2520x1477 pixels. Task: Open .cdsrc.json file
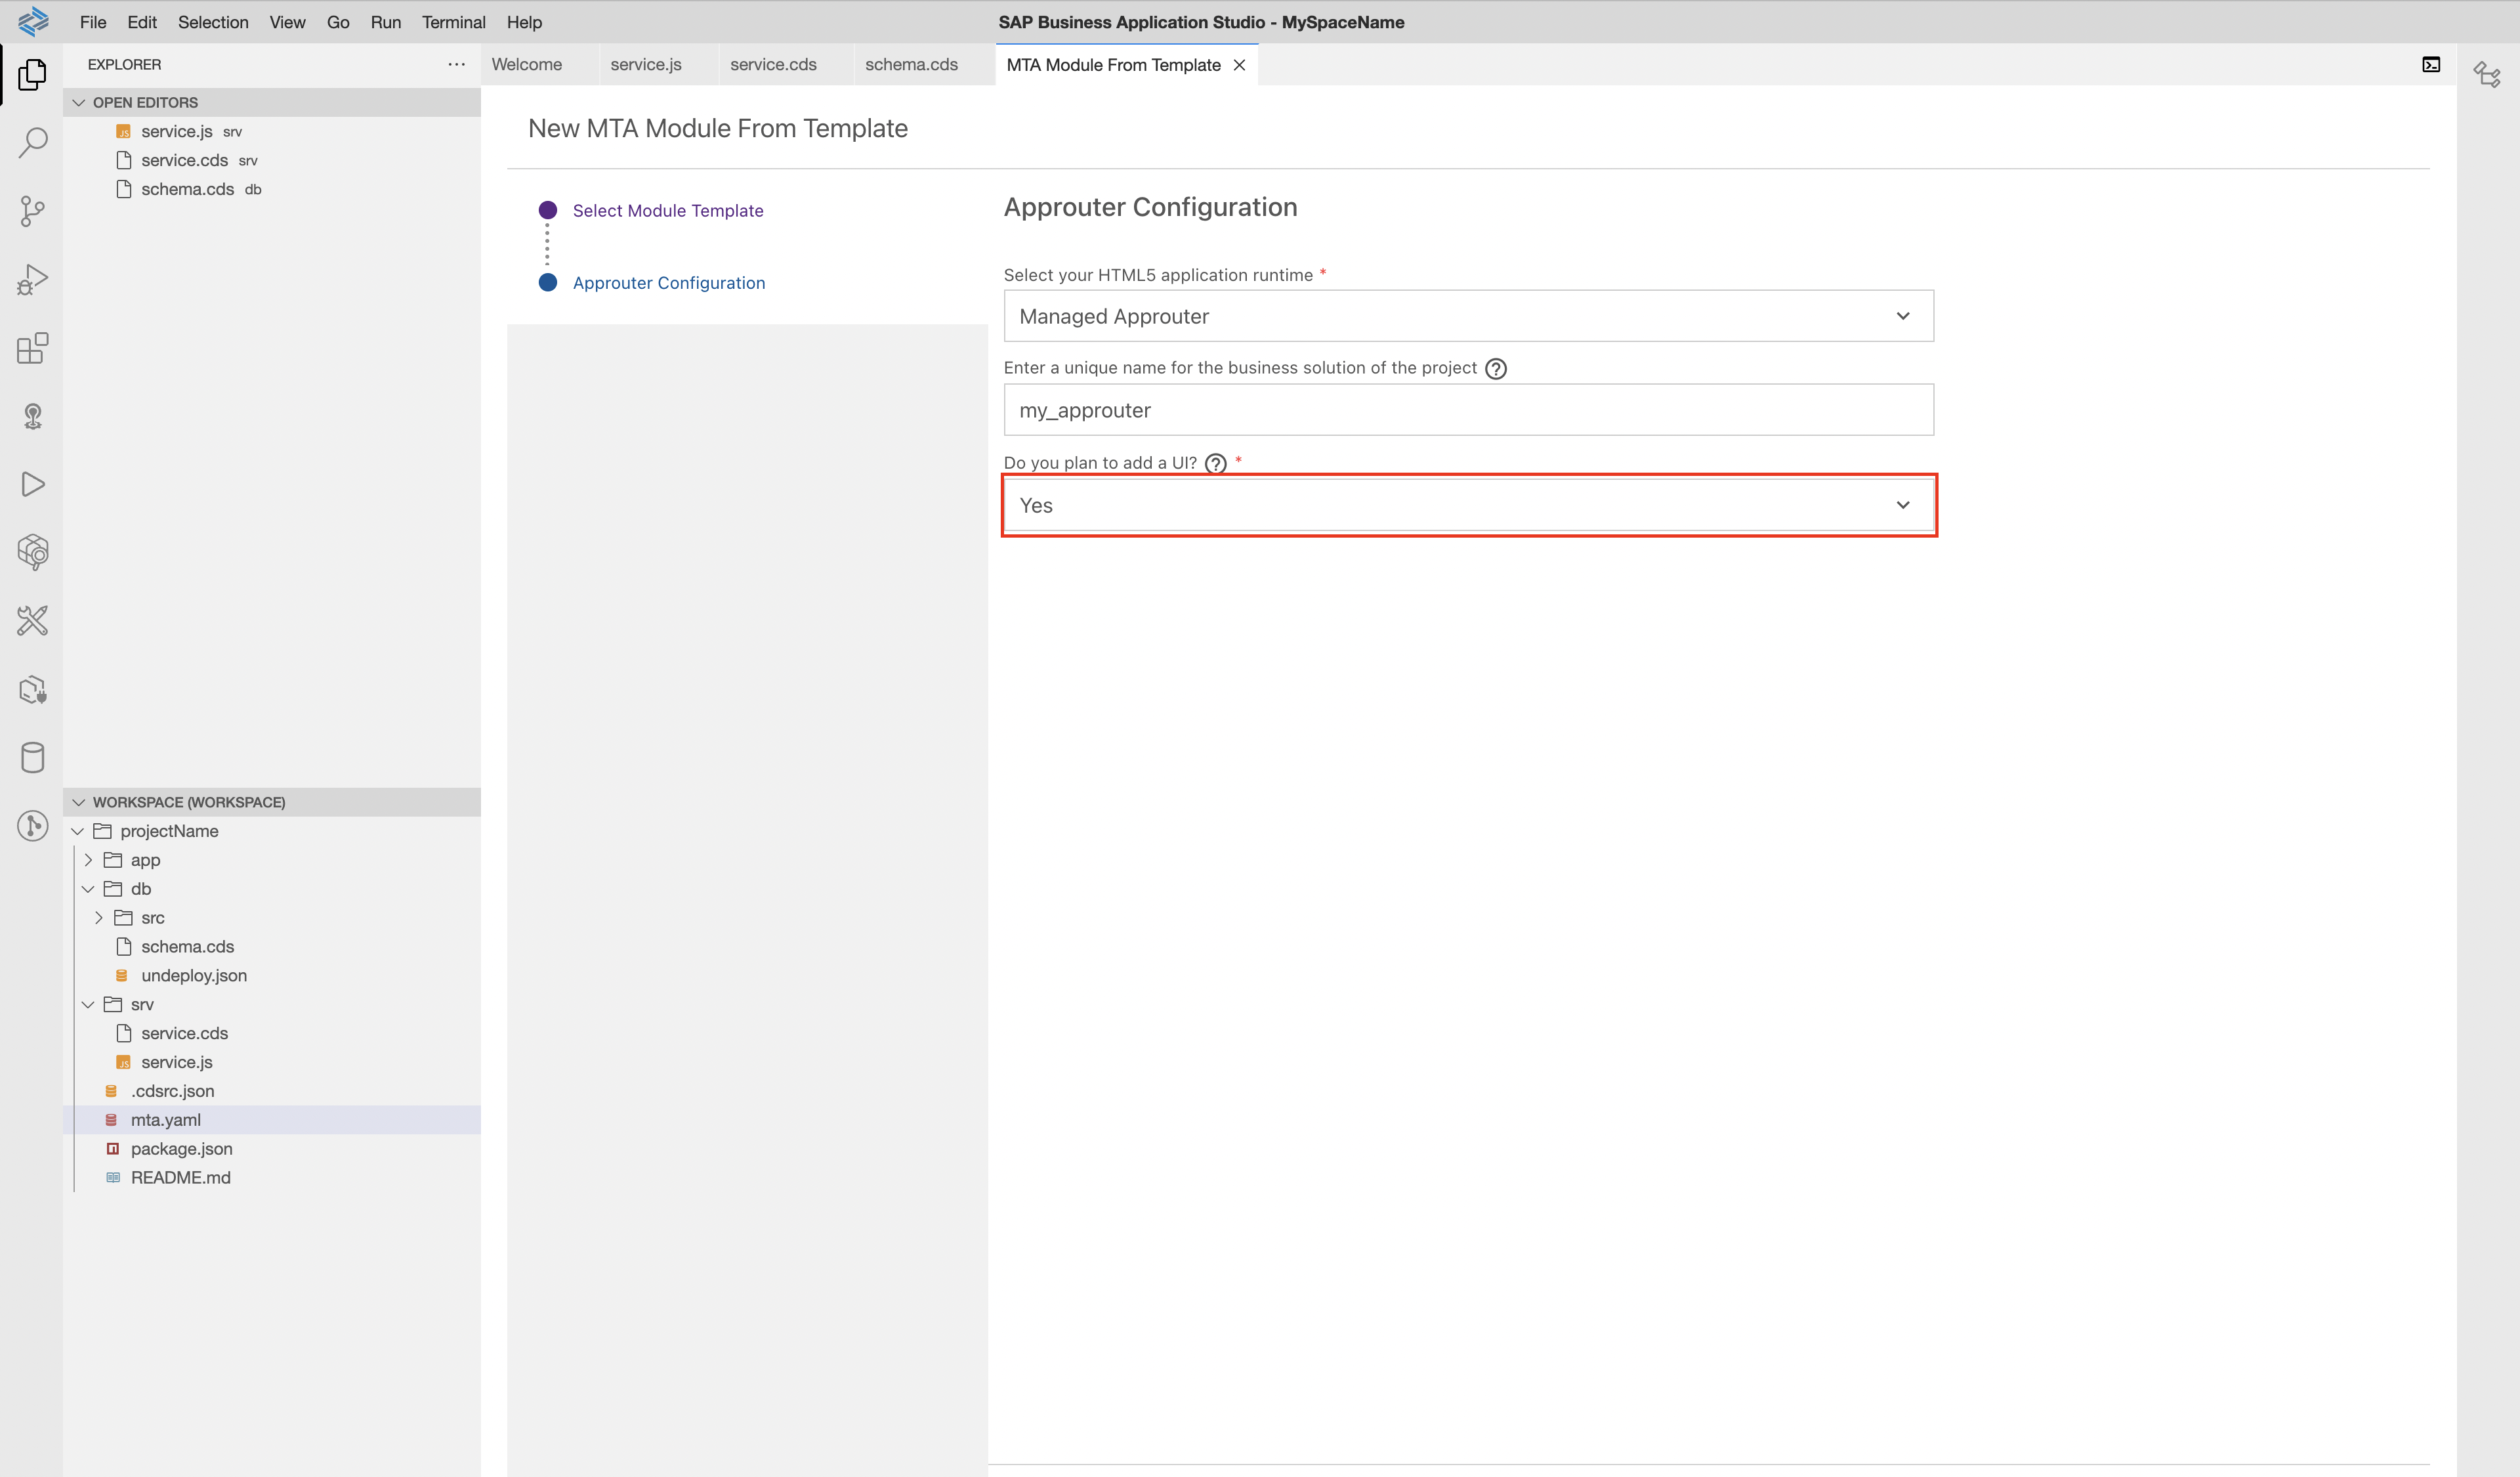[271, 1091]
